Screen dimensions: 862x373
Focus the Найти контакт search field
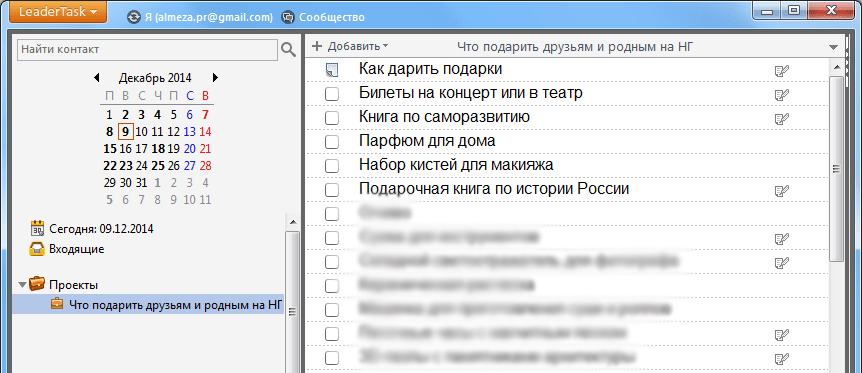tap(148, 50)
